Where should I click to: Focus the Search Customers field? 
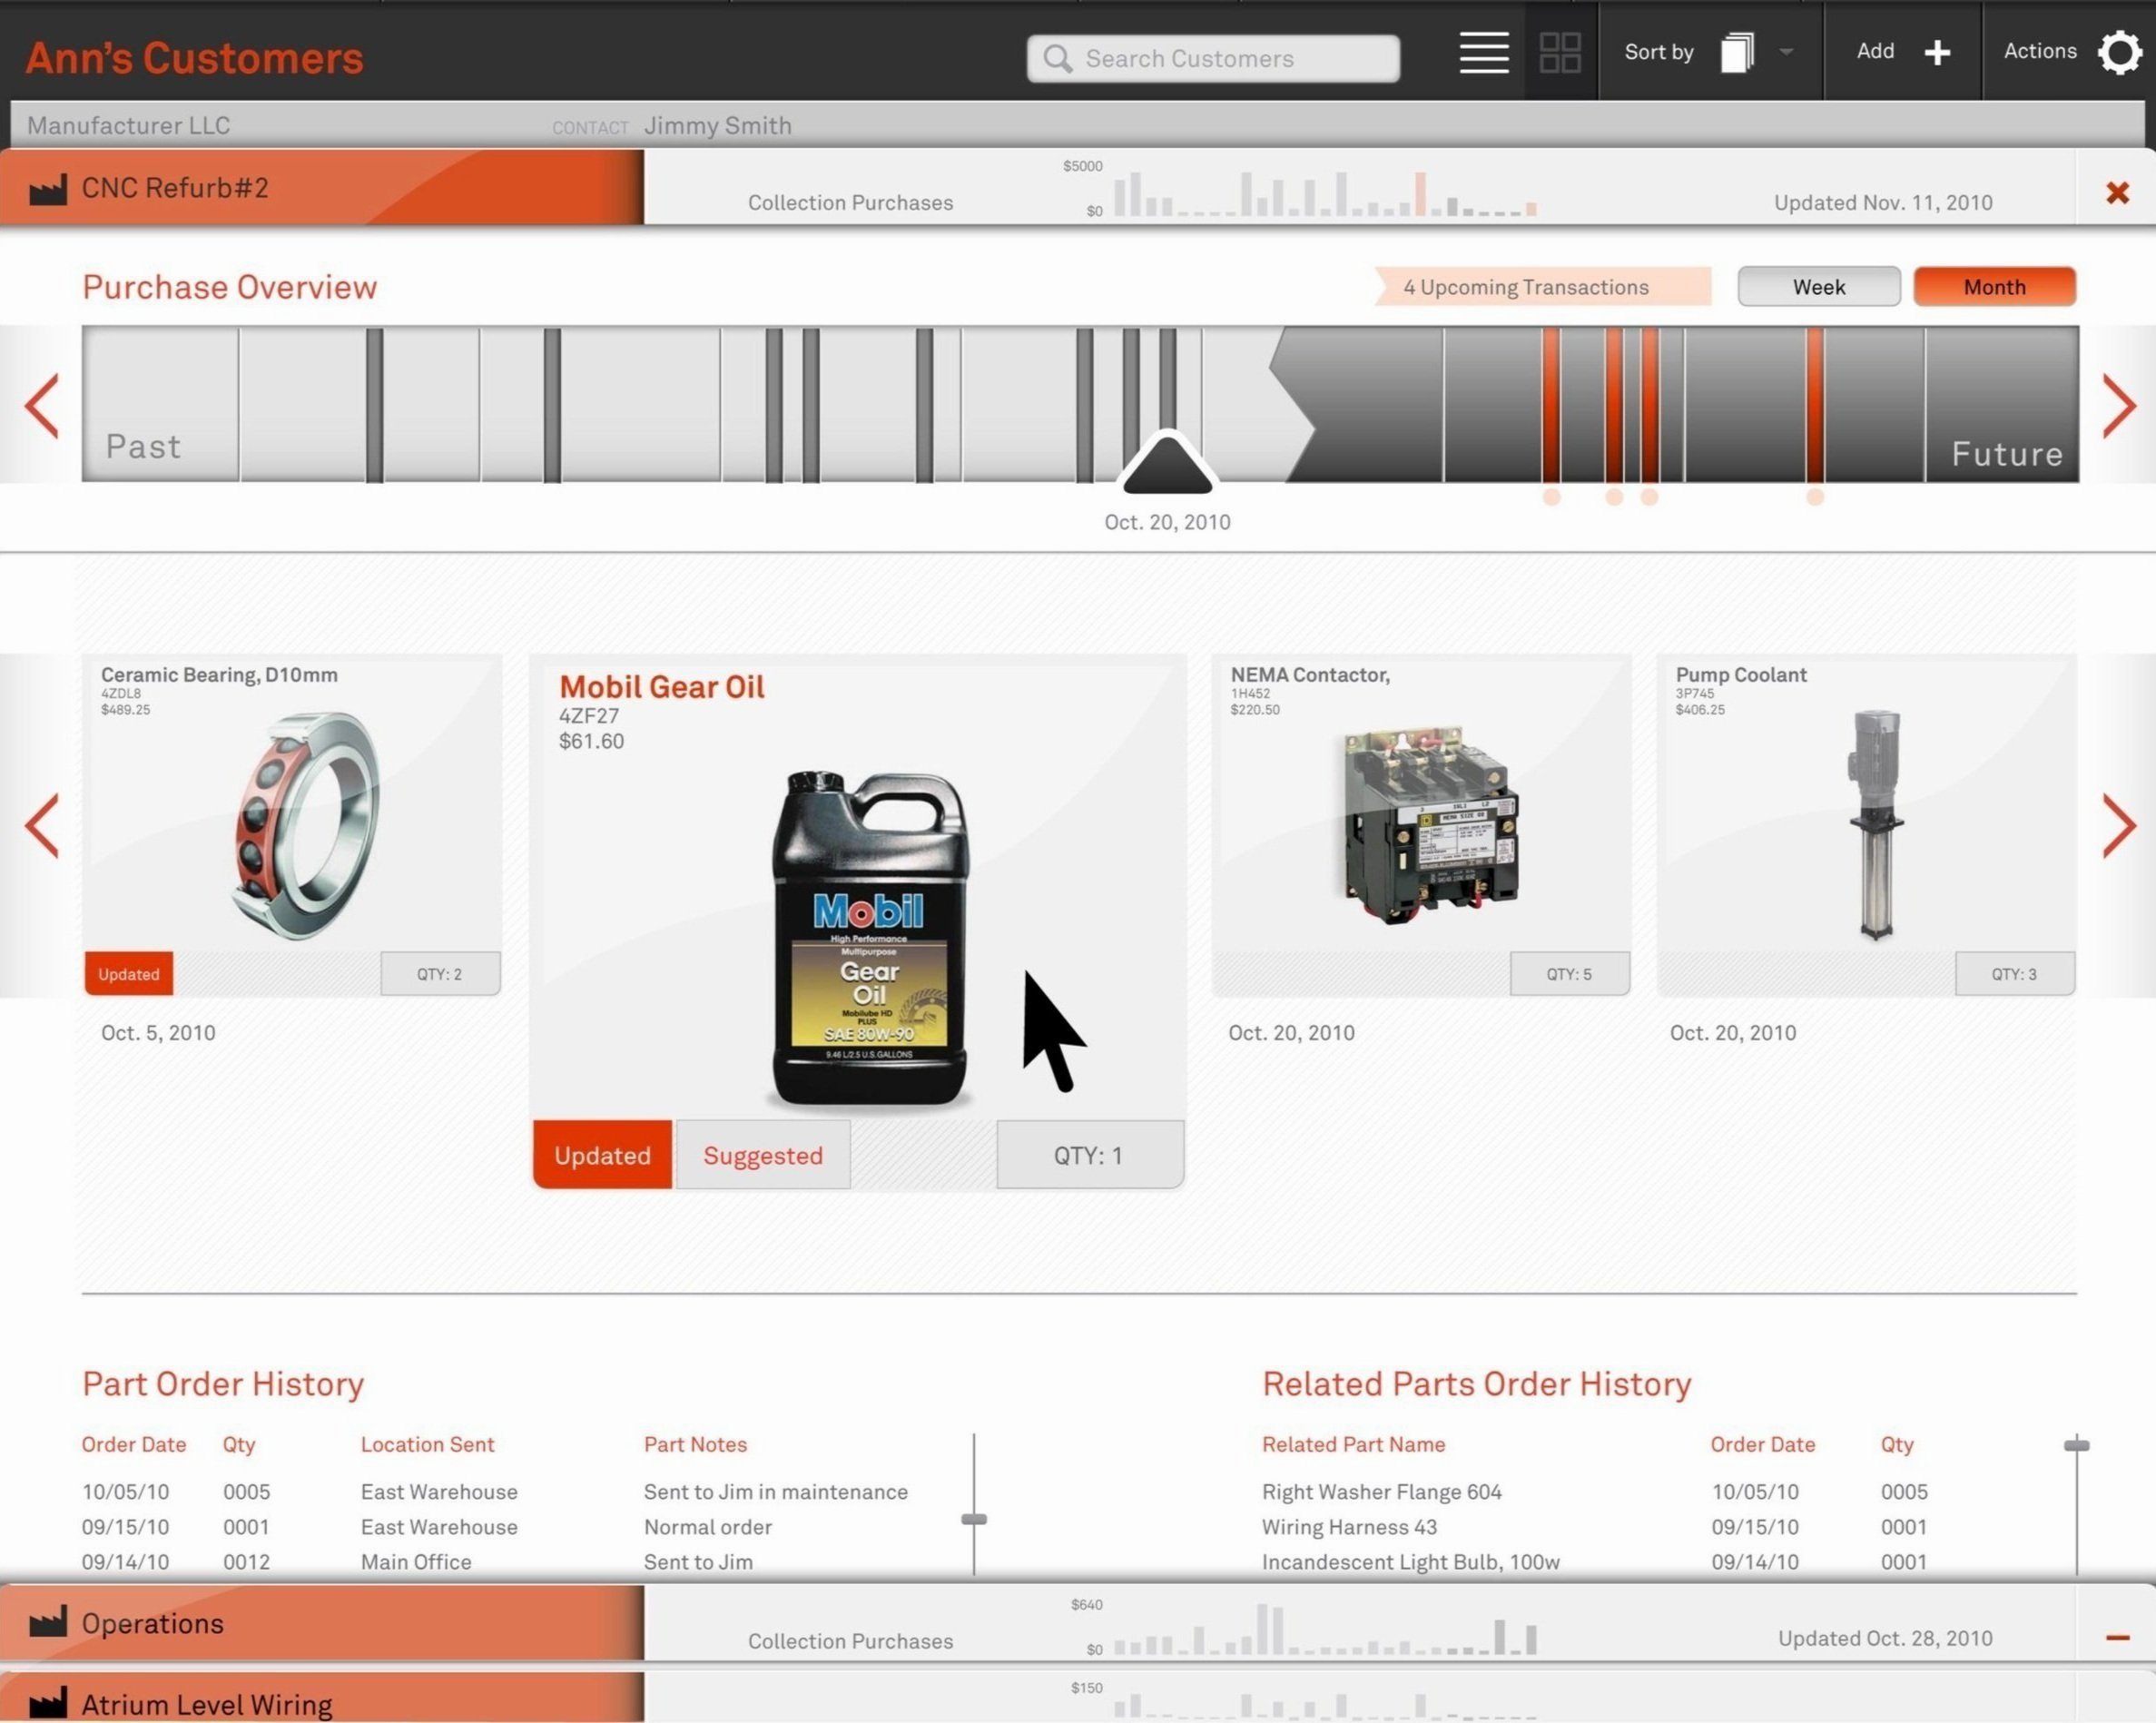point(1213,58)
